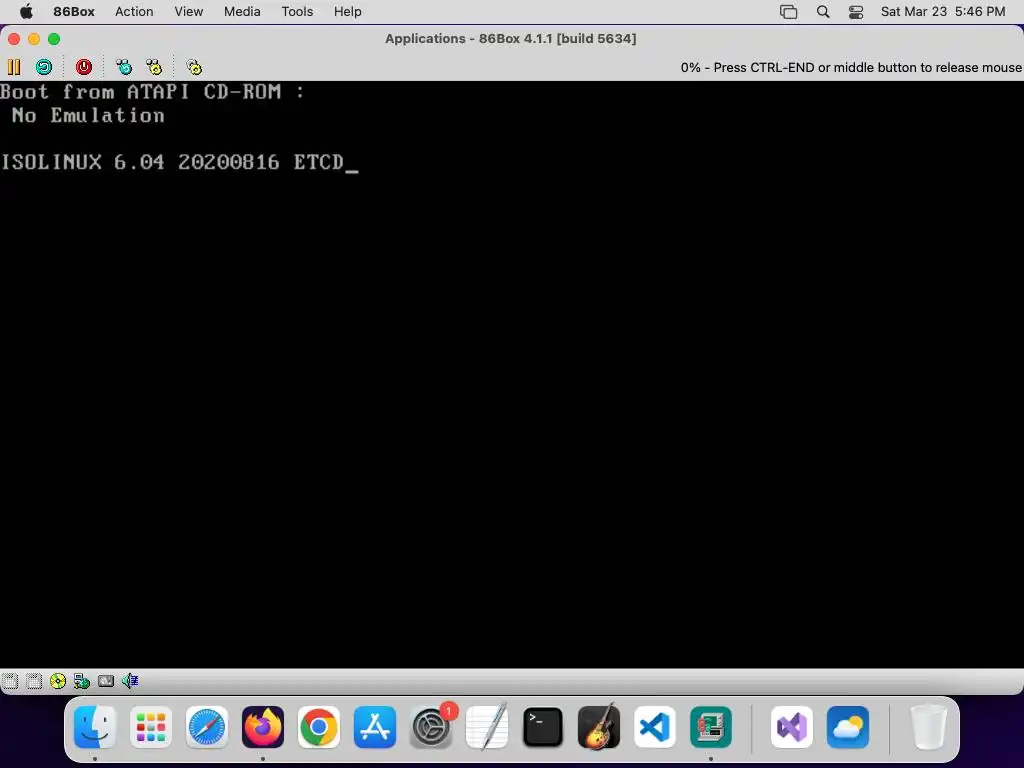Minimize the 86Box window
Image resolution: width=1024 pixels, height=768 pixels.
coord(34,39)
